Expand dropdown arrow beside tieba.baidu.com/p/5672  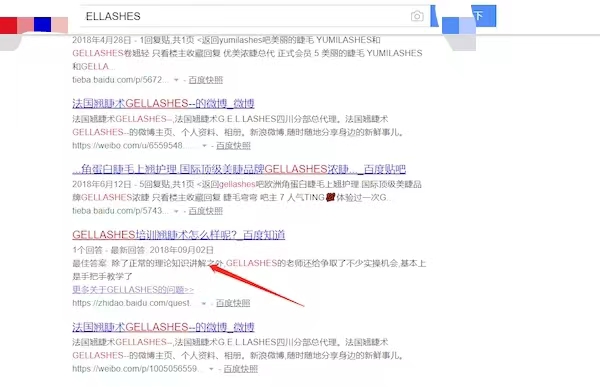(176, 80)
